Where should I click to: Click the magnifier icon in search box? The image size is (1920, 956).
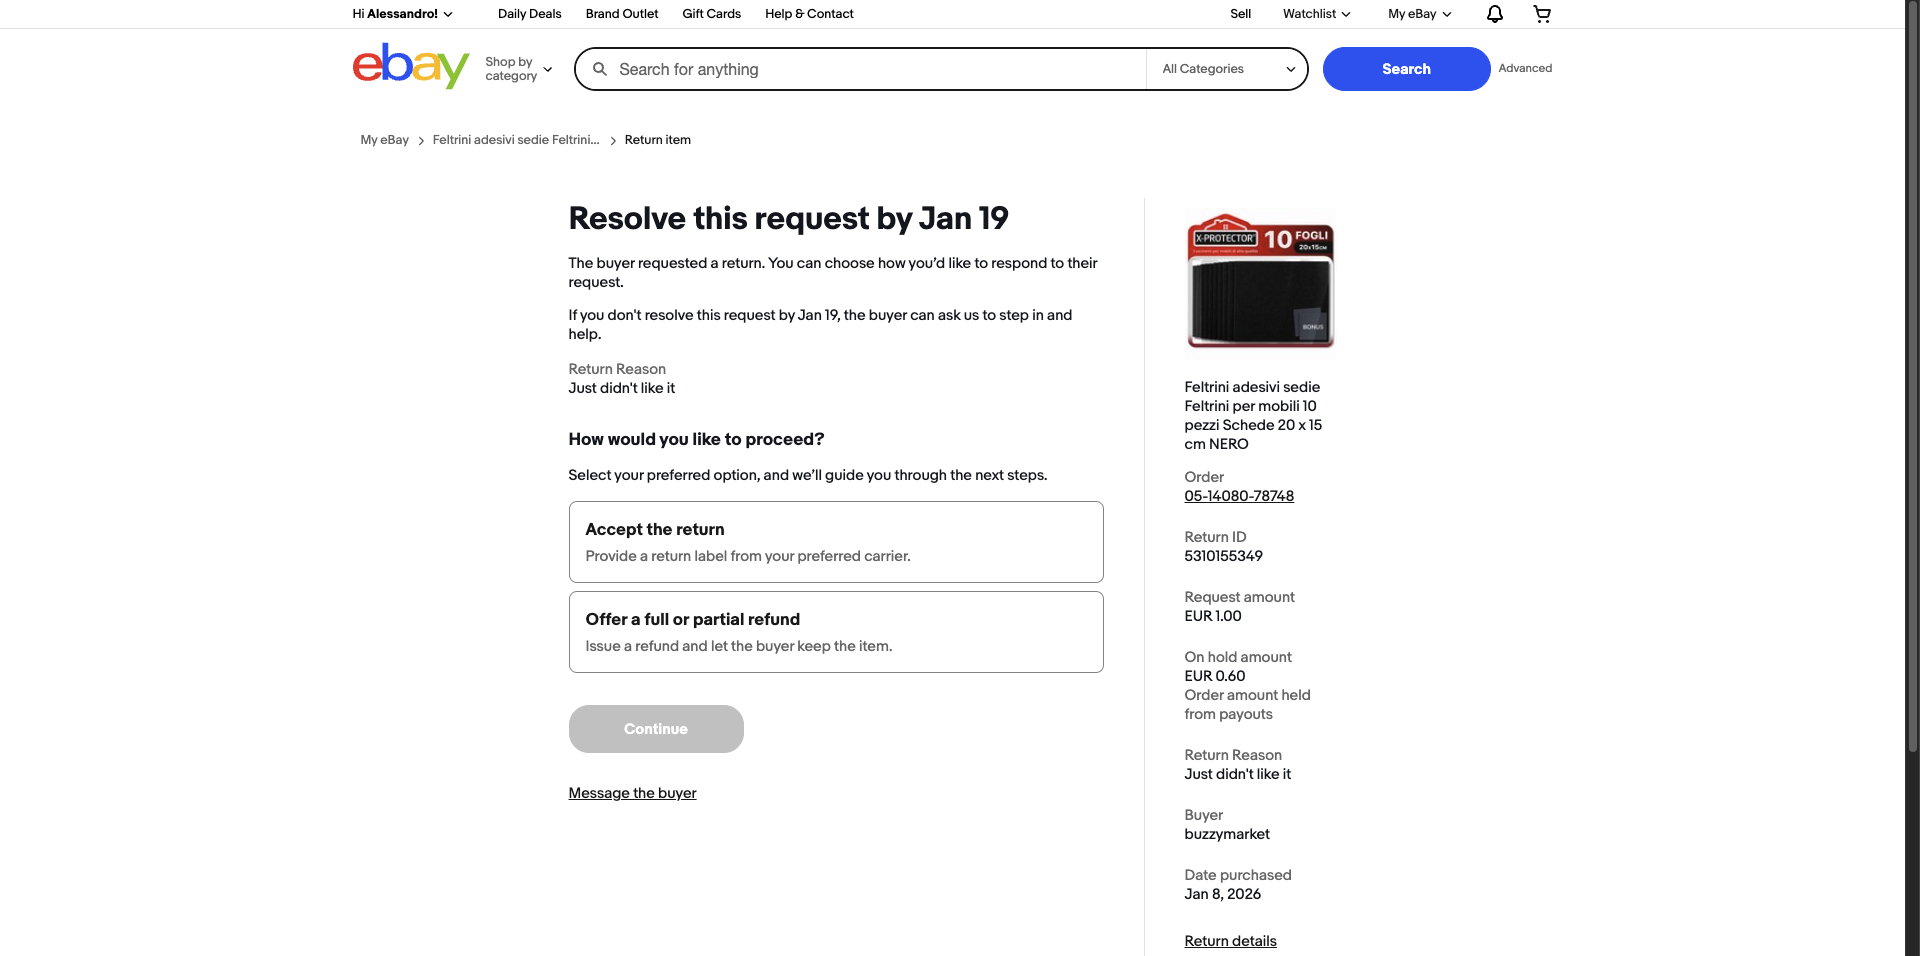[x=600, y=69]
